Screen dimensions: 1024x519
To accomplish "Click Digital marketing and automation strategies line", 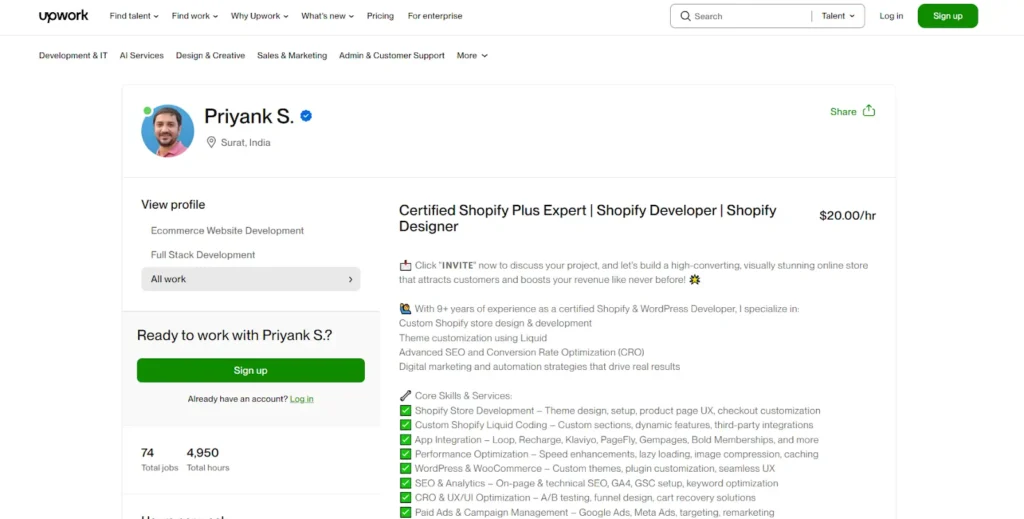I will pyautogui.click(x=539, y=367).
